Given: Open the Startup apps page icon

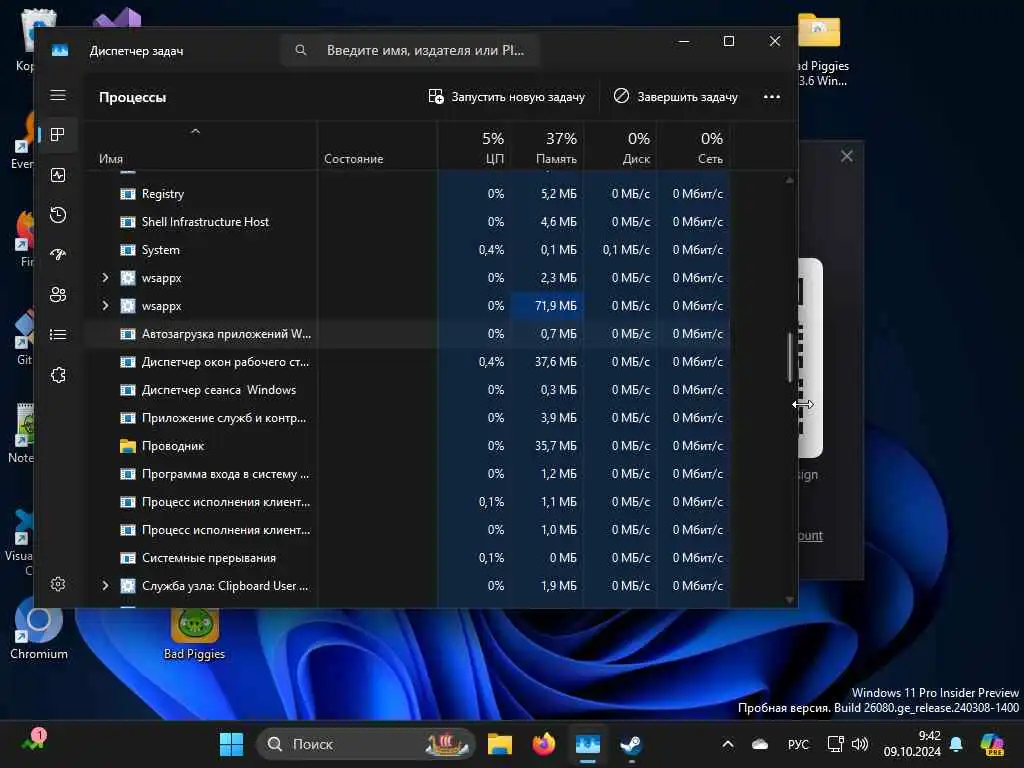Looking at the screenshot, I should point(58,255).
